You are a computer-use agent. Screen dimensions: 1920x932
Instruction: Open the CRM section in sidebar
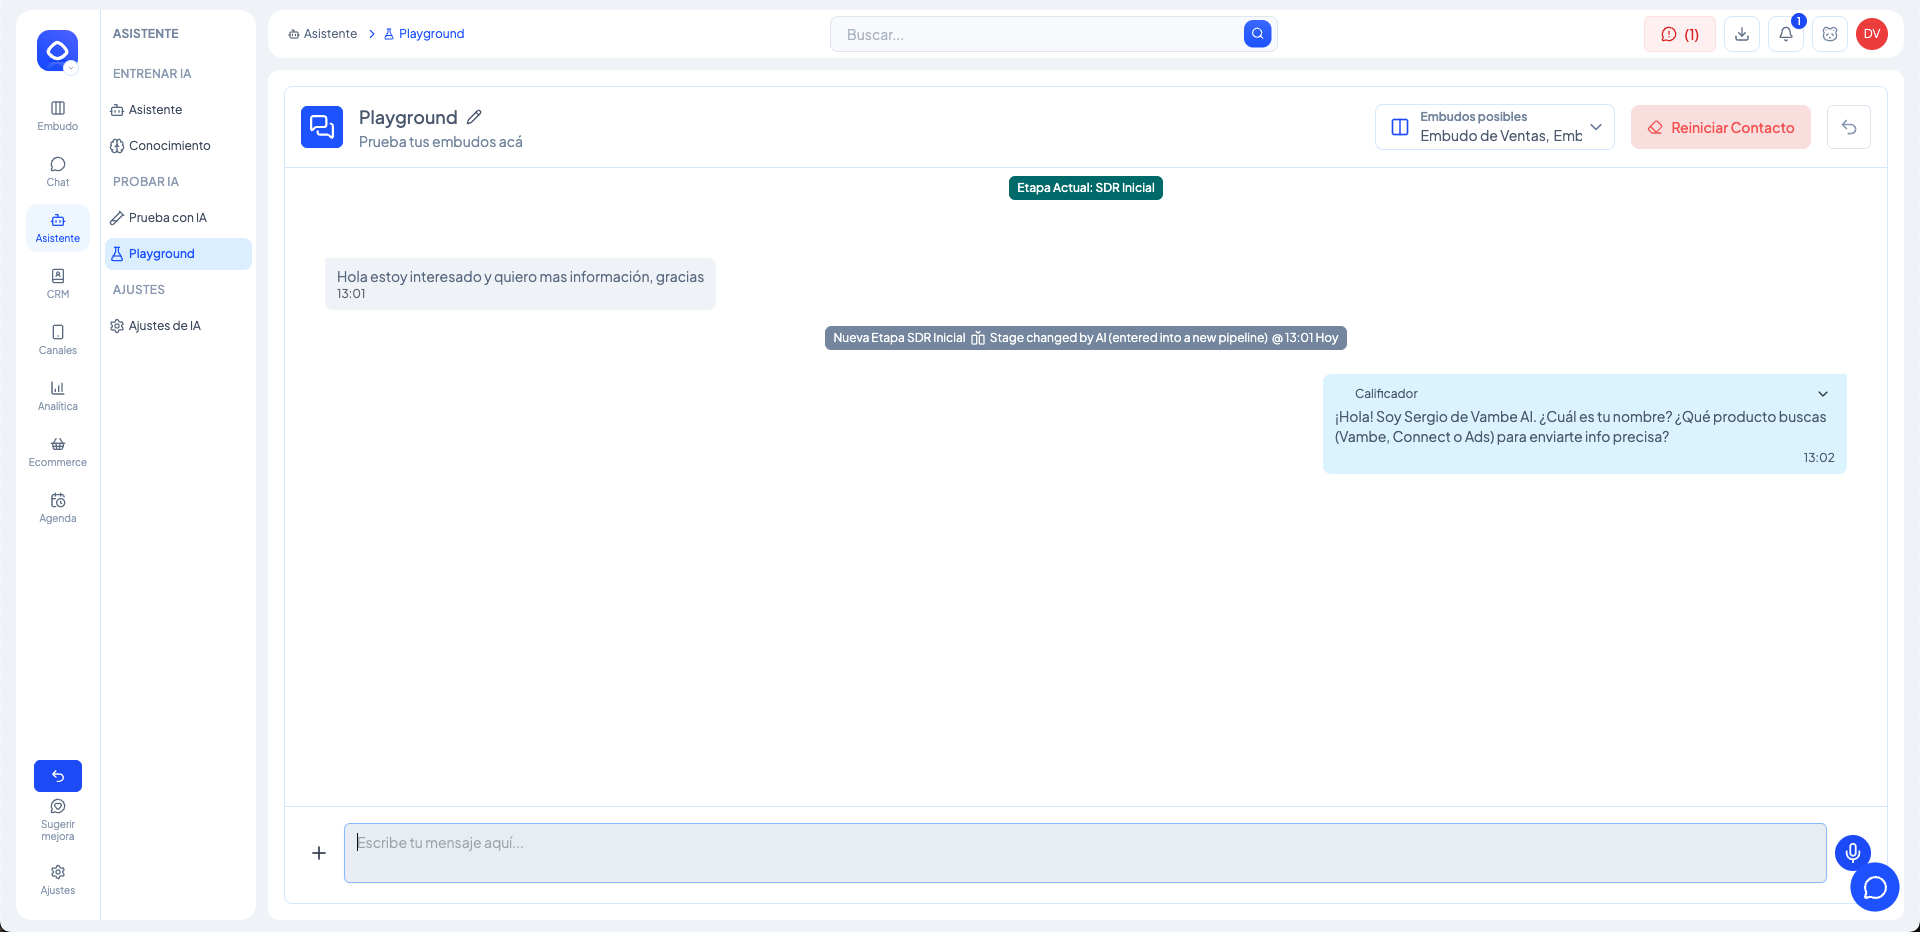click(58, 283)
